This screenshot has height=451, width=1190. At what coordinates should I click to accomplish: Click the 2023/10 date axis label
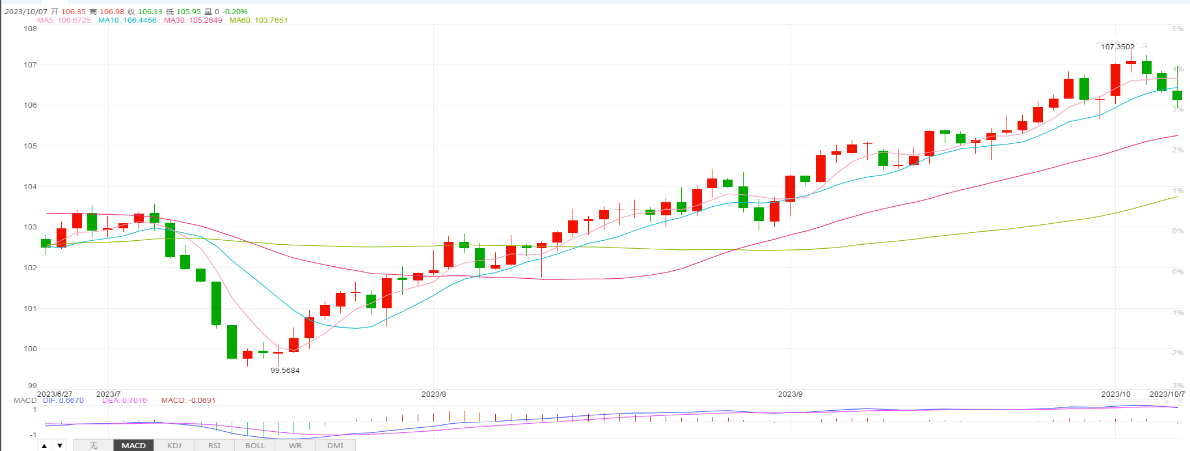point(1115,394)
